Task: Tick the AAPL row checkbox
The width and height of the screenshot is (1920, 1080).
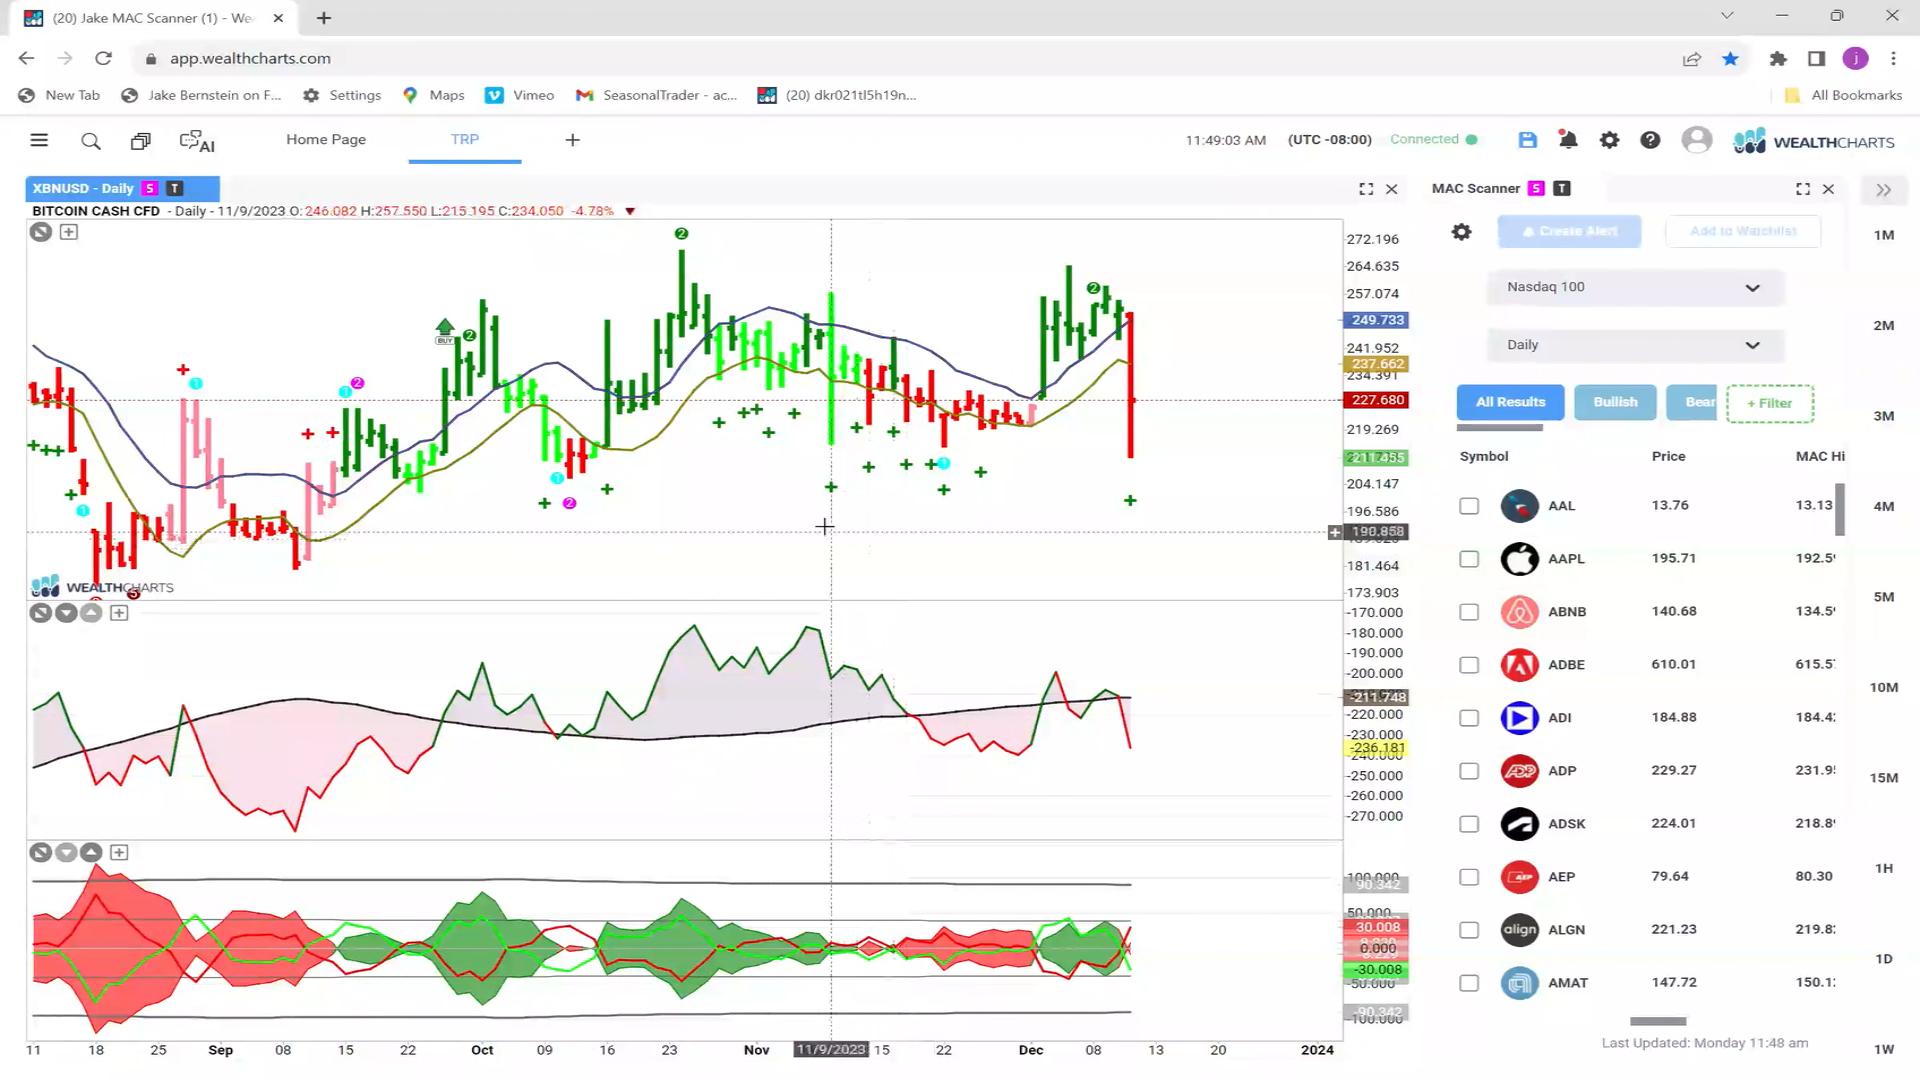Action: (x=1469, y=559)
